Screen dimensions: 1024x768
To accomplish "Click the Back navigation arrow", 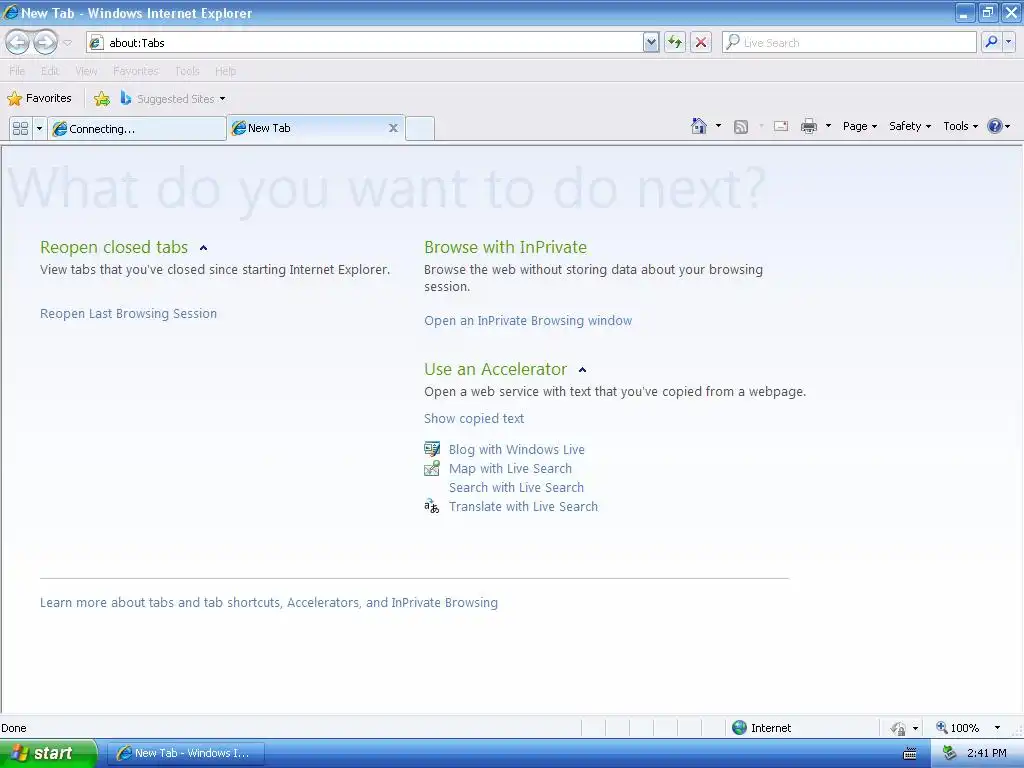I will click(x=18, y=42).
